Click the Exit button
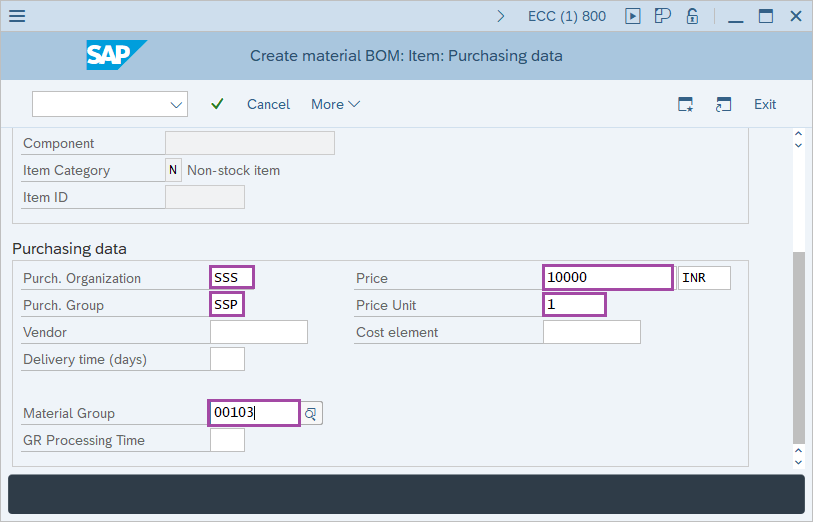This screenshot has width=813, height=522. tap(765, 104)
